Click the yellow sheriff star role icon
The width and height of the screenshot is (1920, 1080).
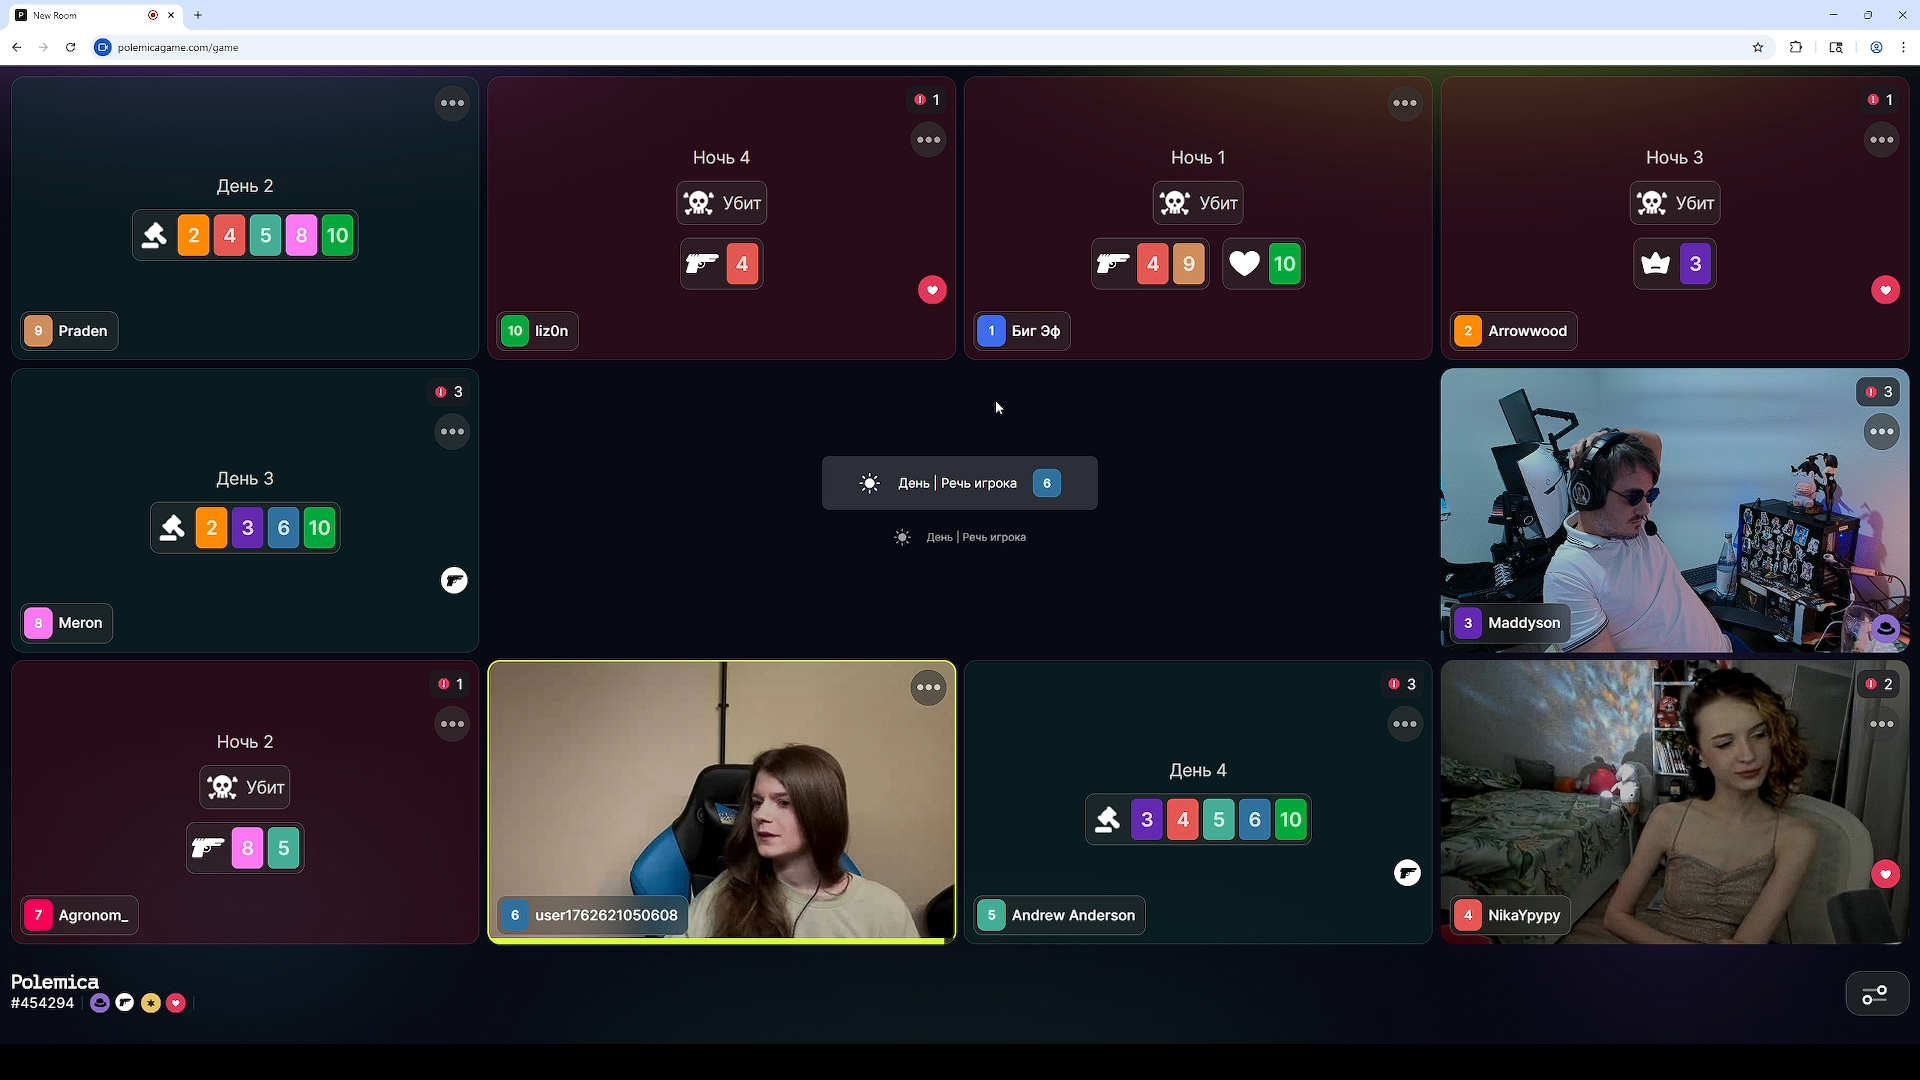point(151,1003)
